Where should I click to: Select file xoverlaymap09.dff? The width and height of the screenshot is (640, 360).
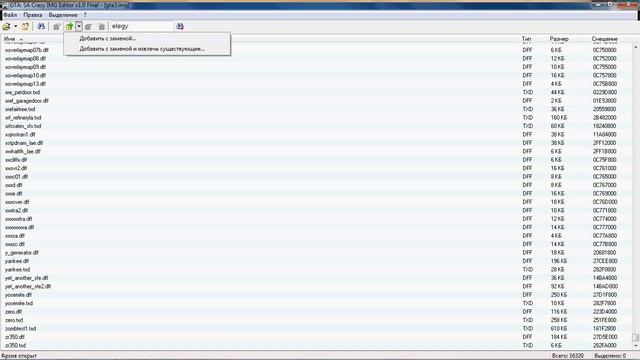[x=25, y=67]
